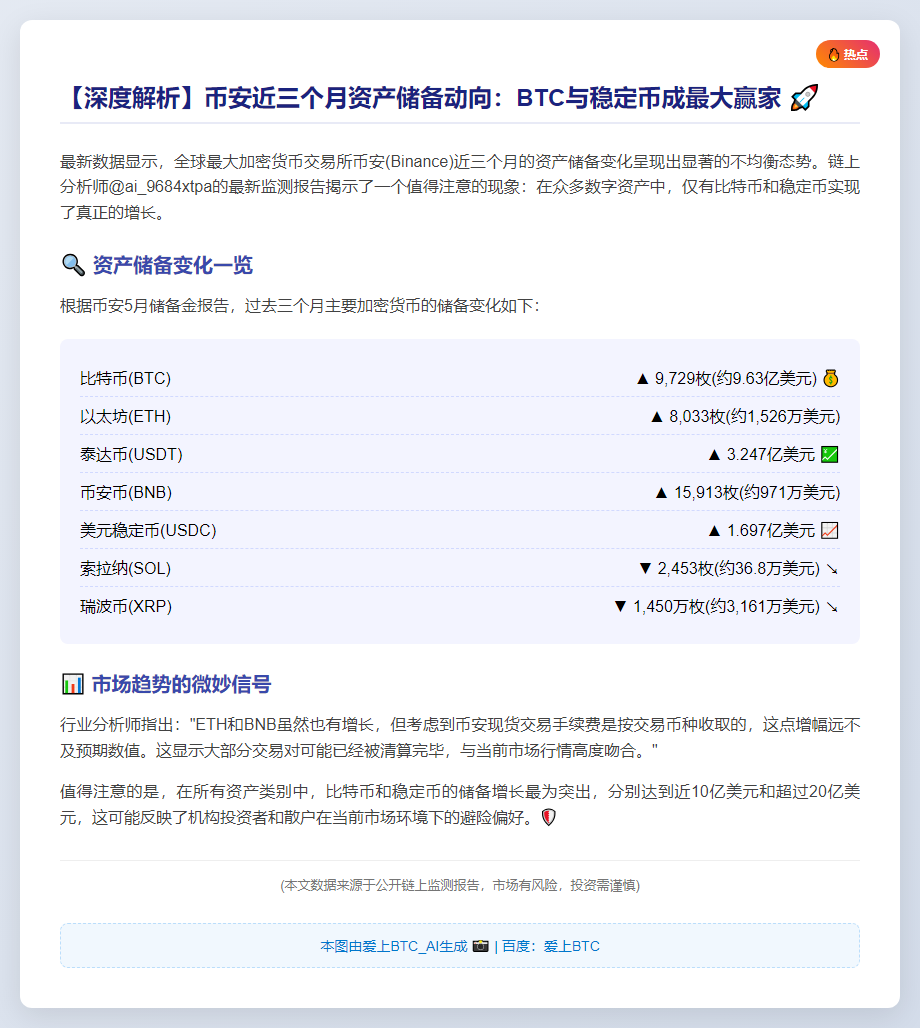The width and height of the screenshot is (920, 1028).
Task: Click the rocket emoji in the title
Action: (x=803, y=98)
